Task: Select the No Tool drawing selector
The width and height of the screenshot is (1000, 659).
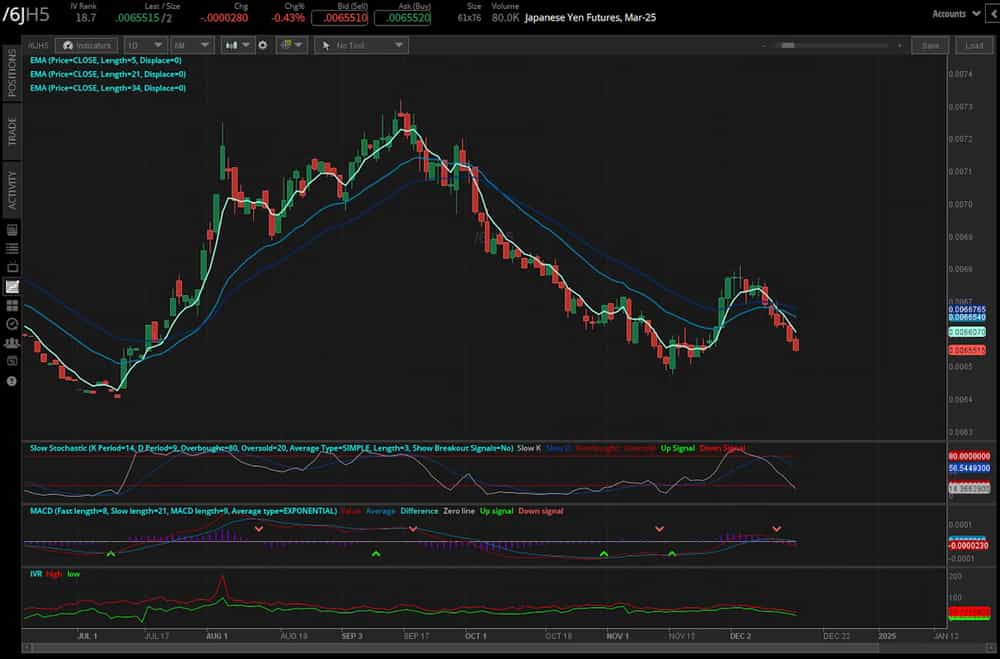Action: tap(361, 45)
